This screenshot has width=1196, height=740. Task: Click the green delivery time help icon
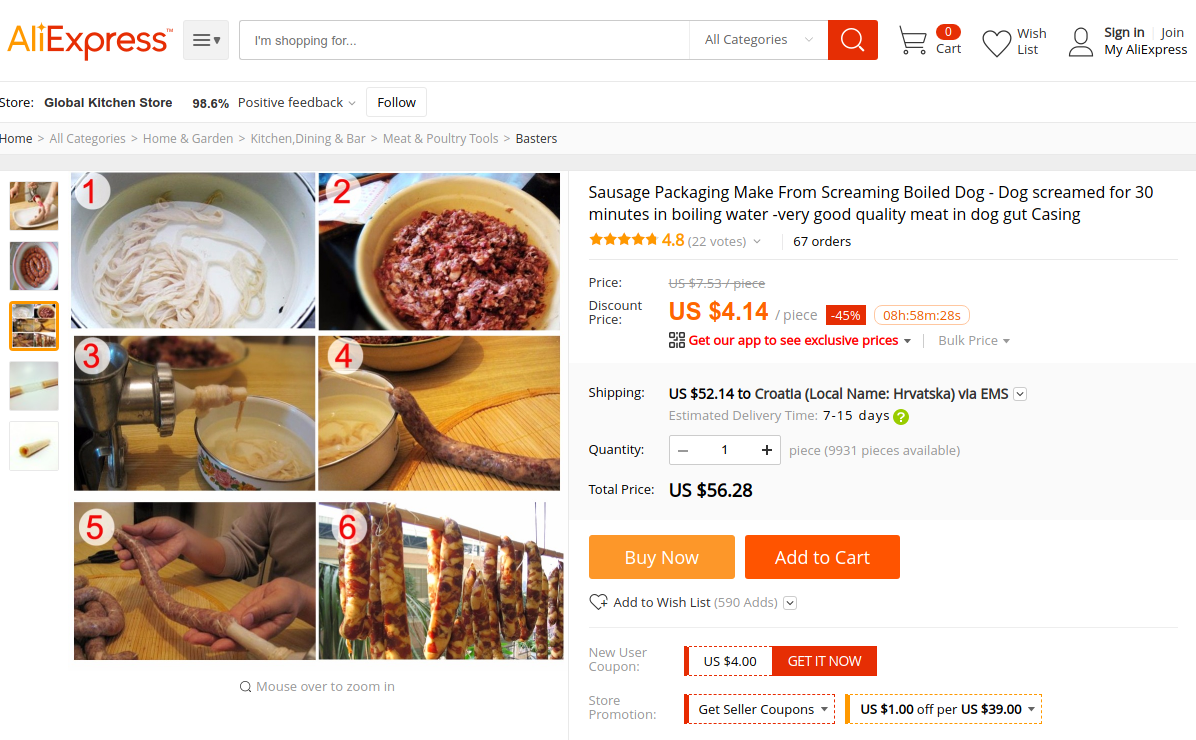[901, 417]
